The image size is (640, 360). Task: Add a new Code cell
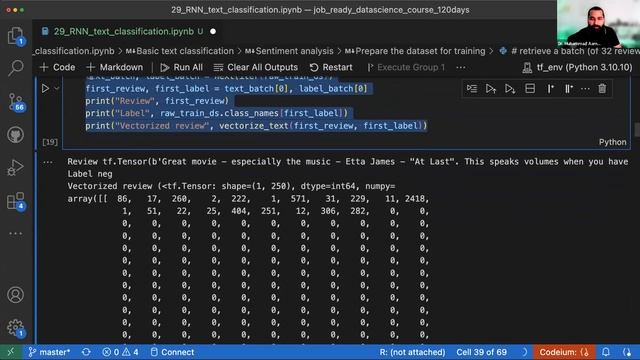[x=58, y=67]
